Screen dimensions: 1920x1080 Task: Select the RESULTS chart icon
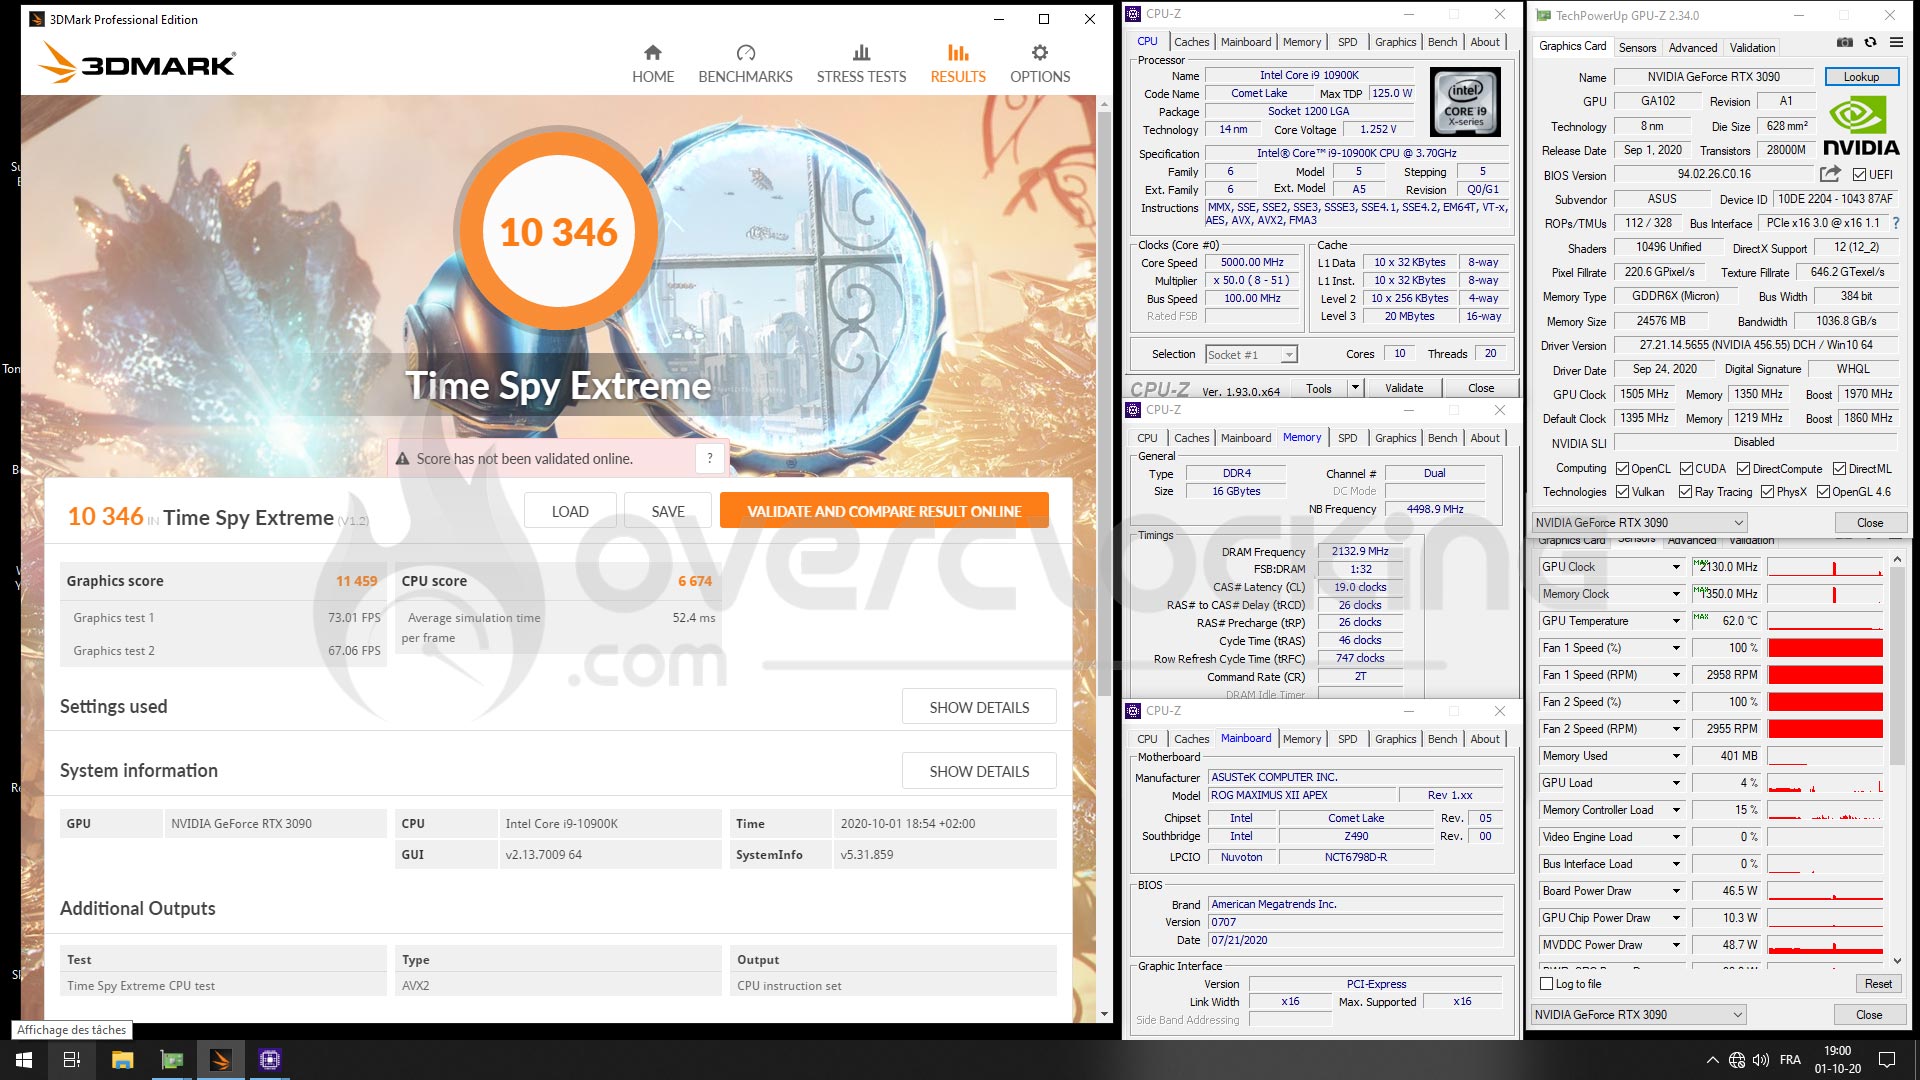click(958, 53)
